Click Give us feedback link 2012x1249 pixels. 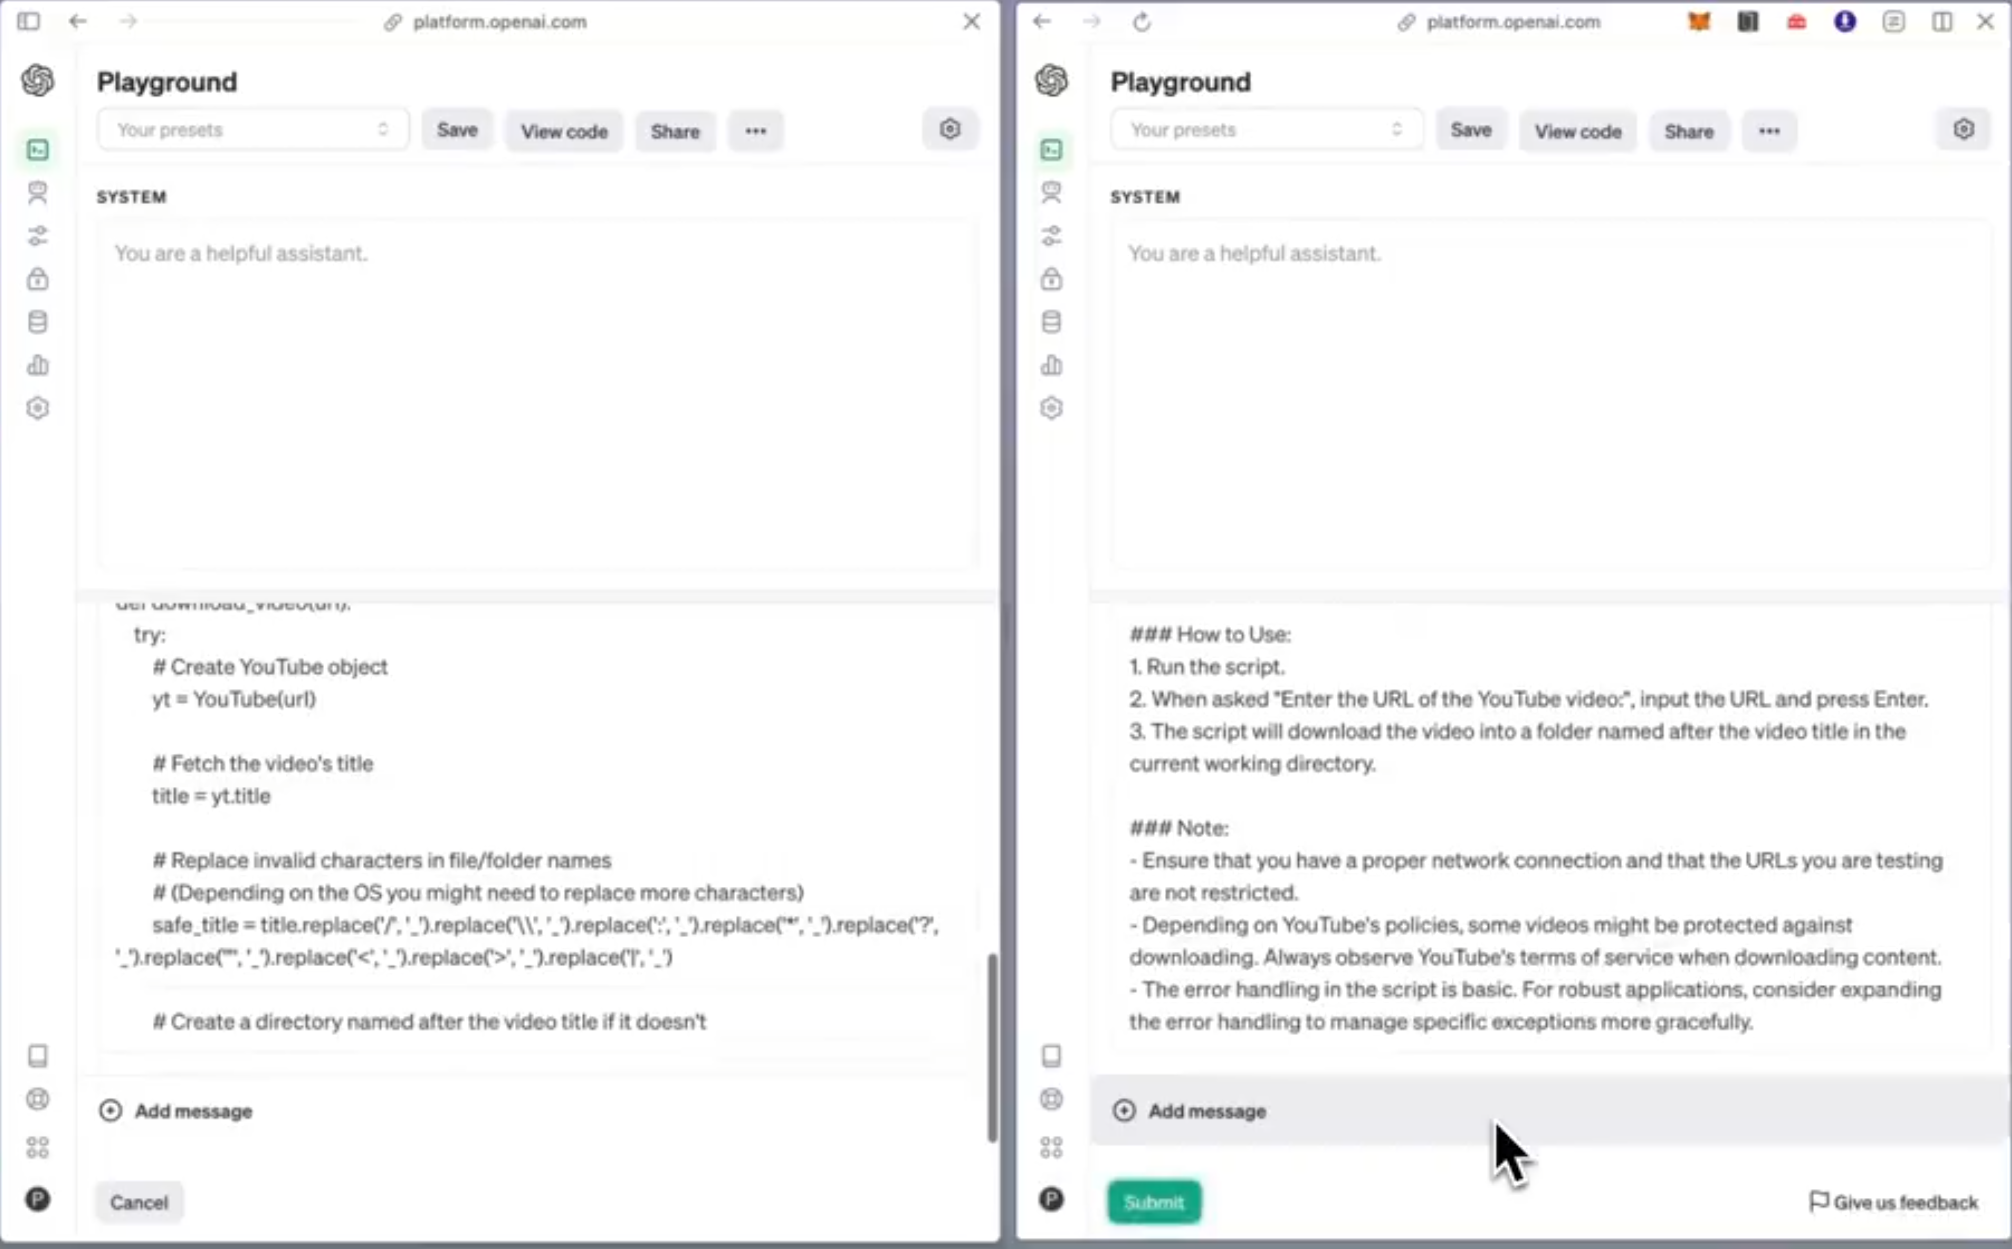point(1894,1202)
